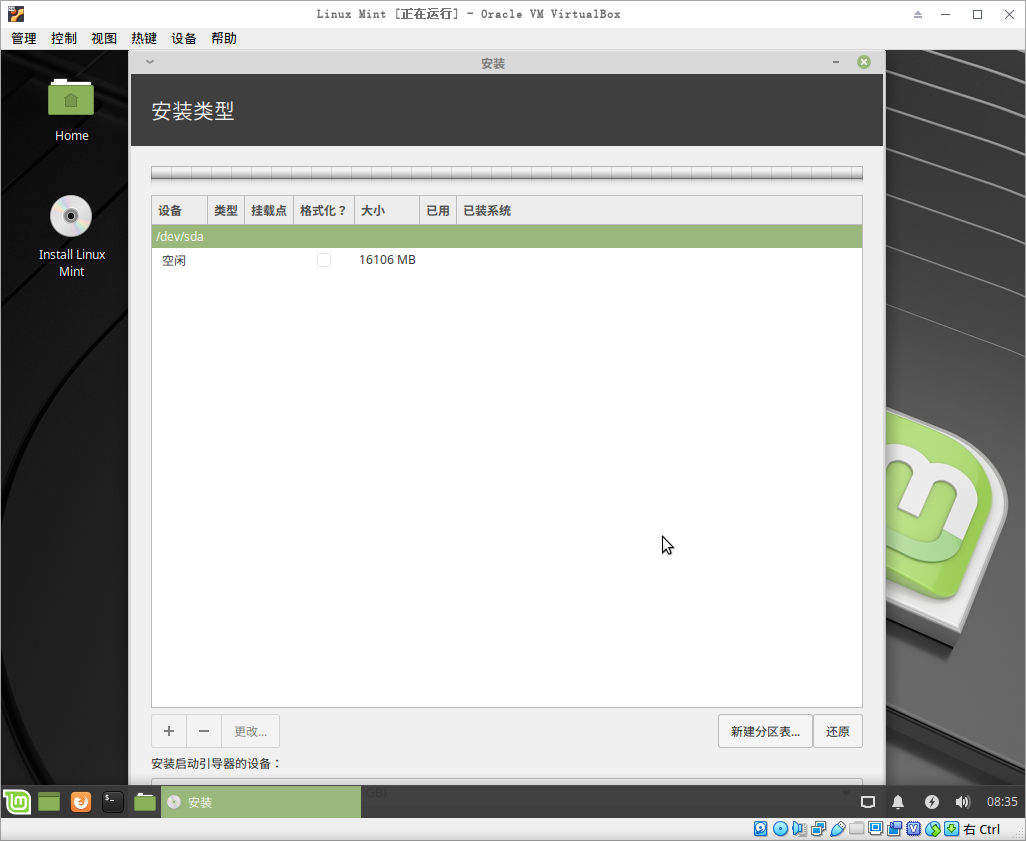Click the disk partition usage bar
The width and height of the screenshot is (1026, 841).
506,174
